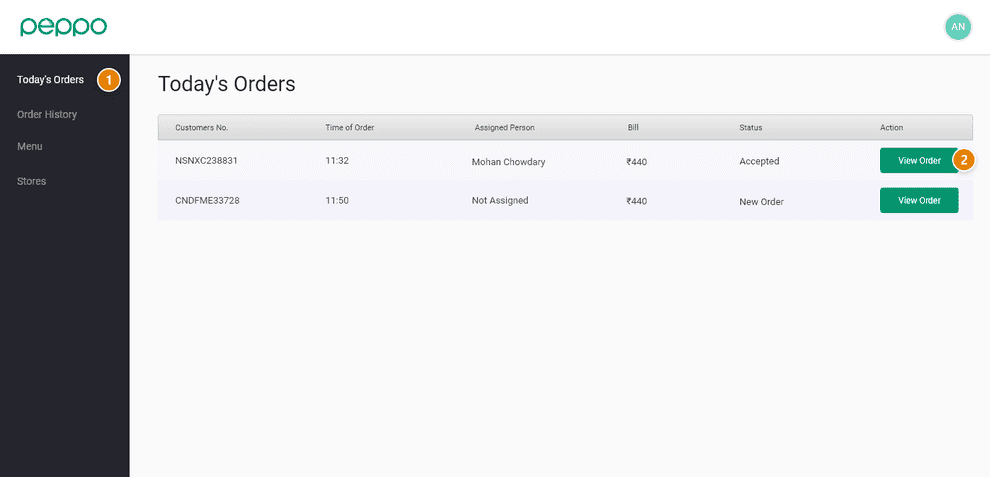Screen dimensions: 990x477
Task: Select customer number NSNXC238831
Action: (206, 160)
